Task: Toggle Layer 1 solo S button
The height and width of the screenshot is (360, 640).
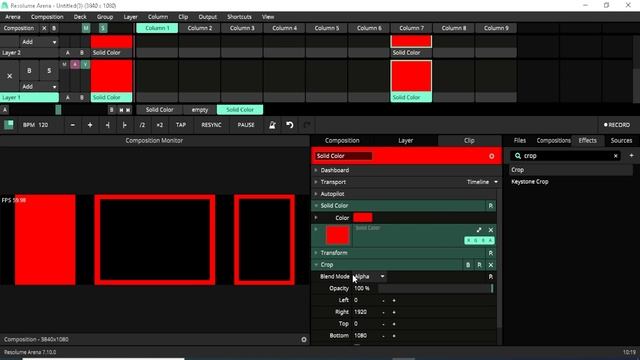Action: [x=49, y=71]
